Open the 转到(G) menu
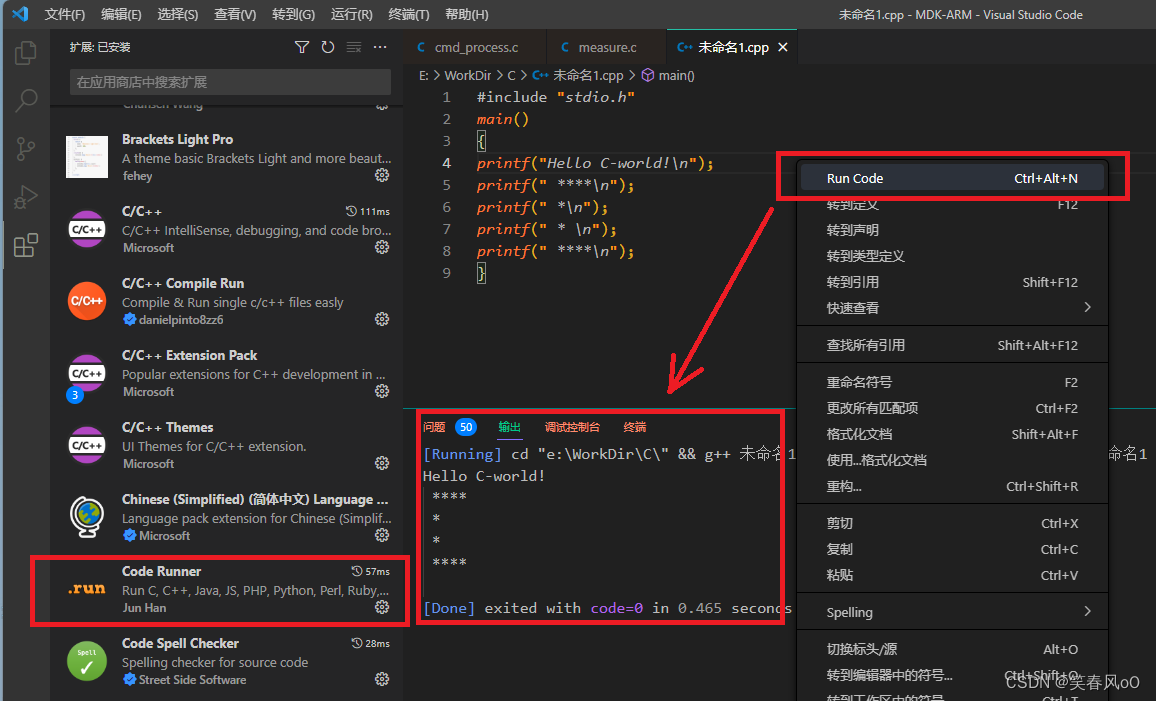Image resolution: width=1156 pixels, height=701 pixels. pos(293,14)
